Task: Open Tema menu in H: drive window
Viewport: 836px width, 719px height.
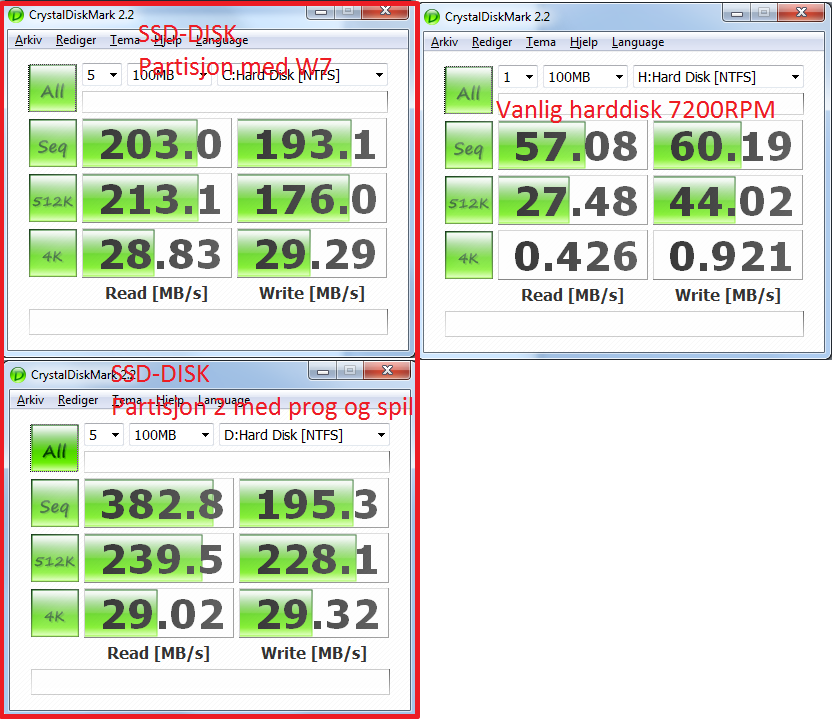Action: point(541,42)
